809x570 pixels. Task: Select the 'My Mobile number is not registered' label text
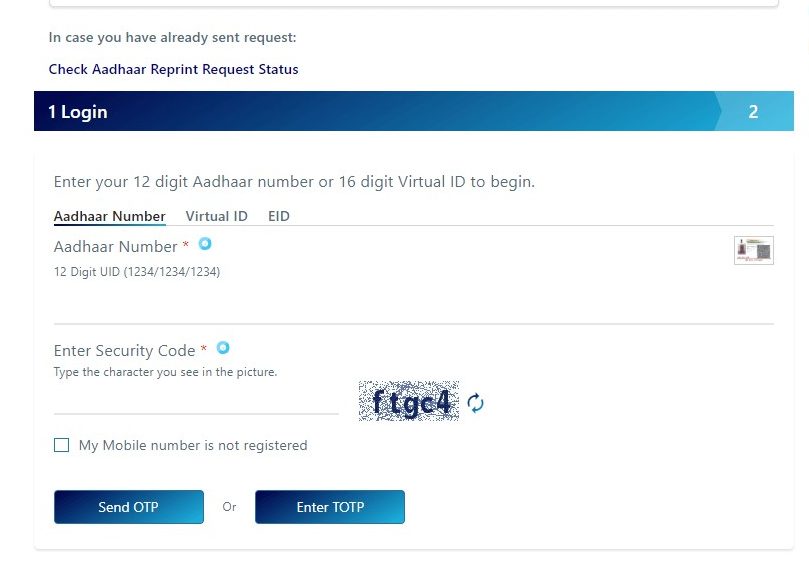193,445
